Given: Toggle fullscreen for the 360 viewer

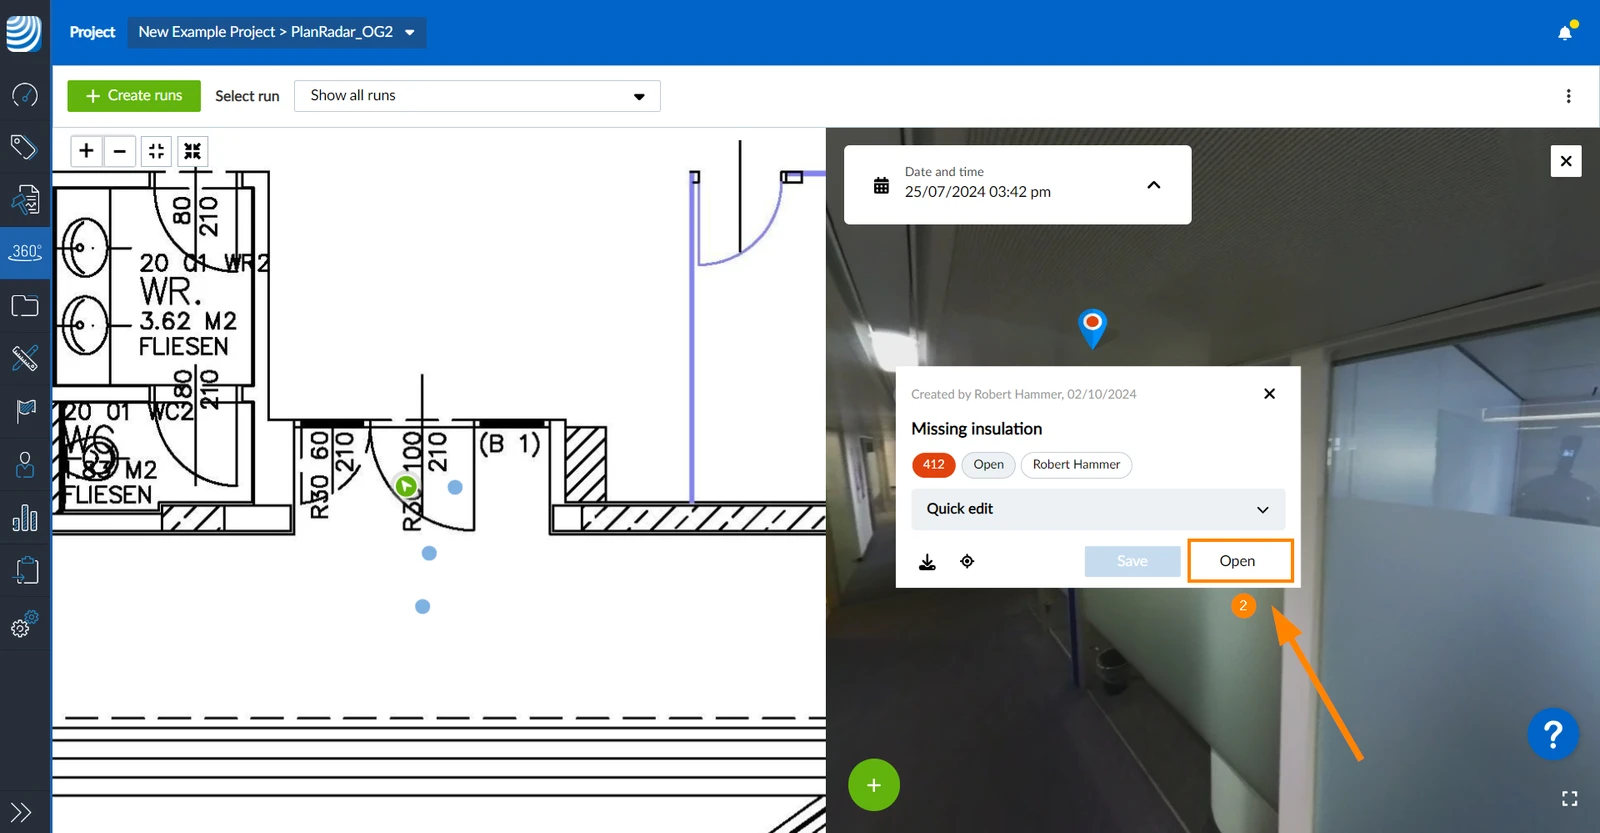Looking at the screenshot, I should click(1569, 798).
